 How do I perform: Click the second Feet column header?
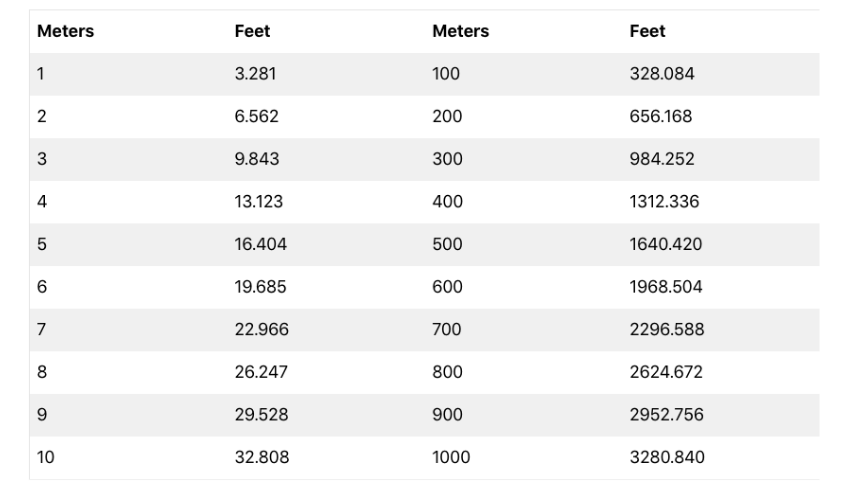(647, 32)
